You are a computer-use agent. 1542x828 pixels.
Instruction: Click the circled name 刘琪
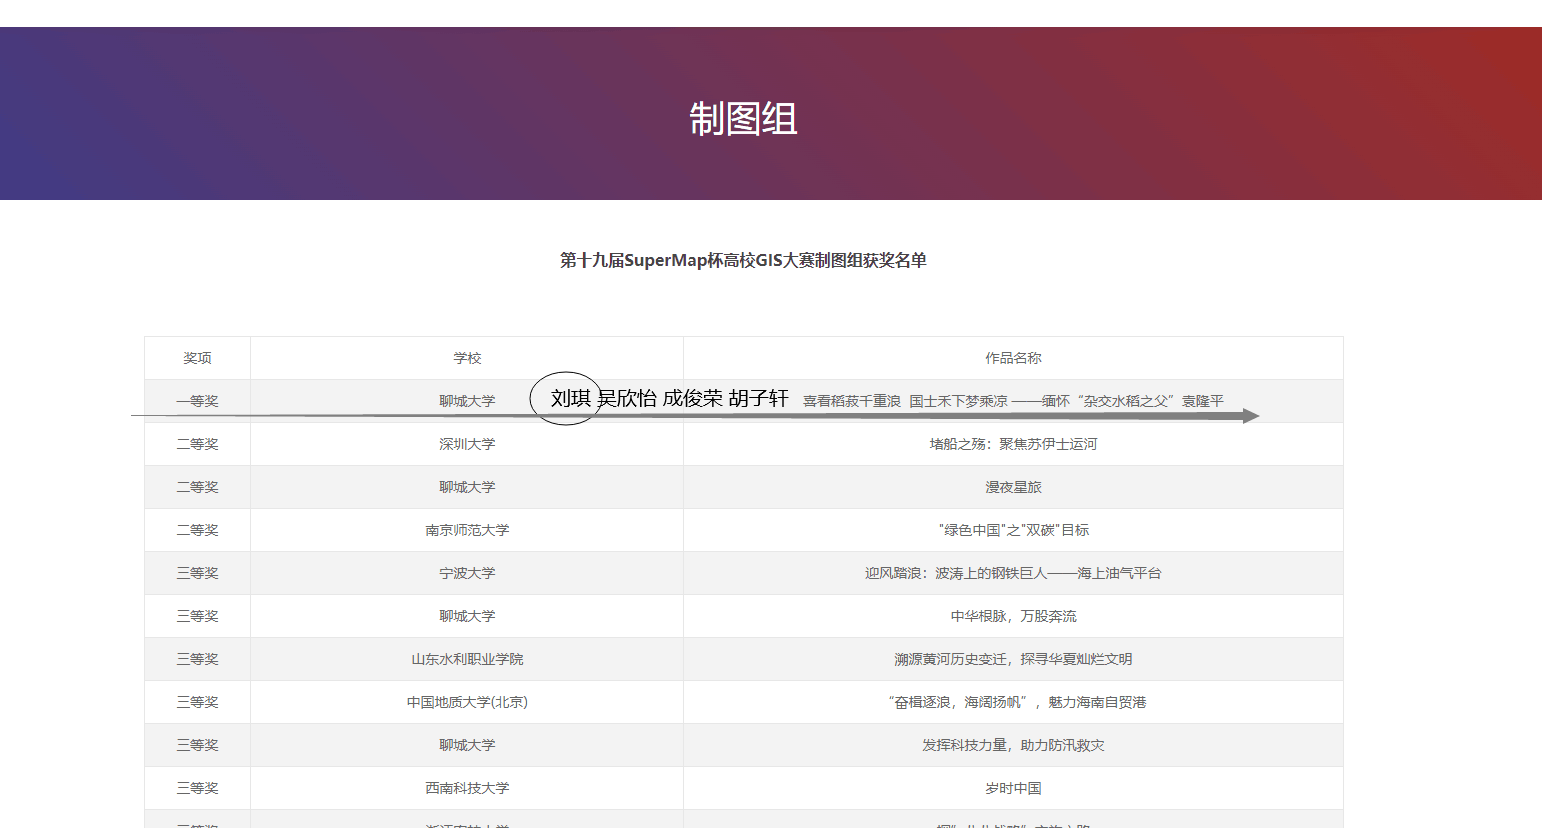coord(569,398)
